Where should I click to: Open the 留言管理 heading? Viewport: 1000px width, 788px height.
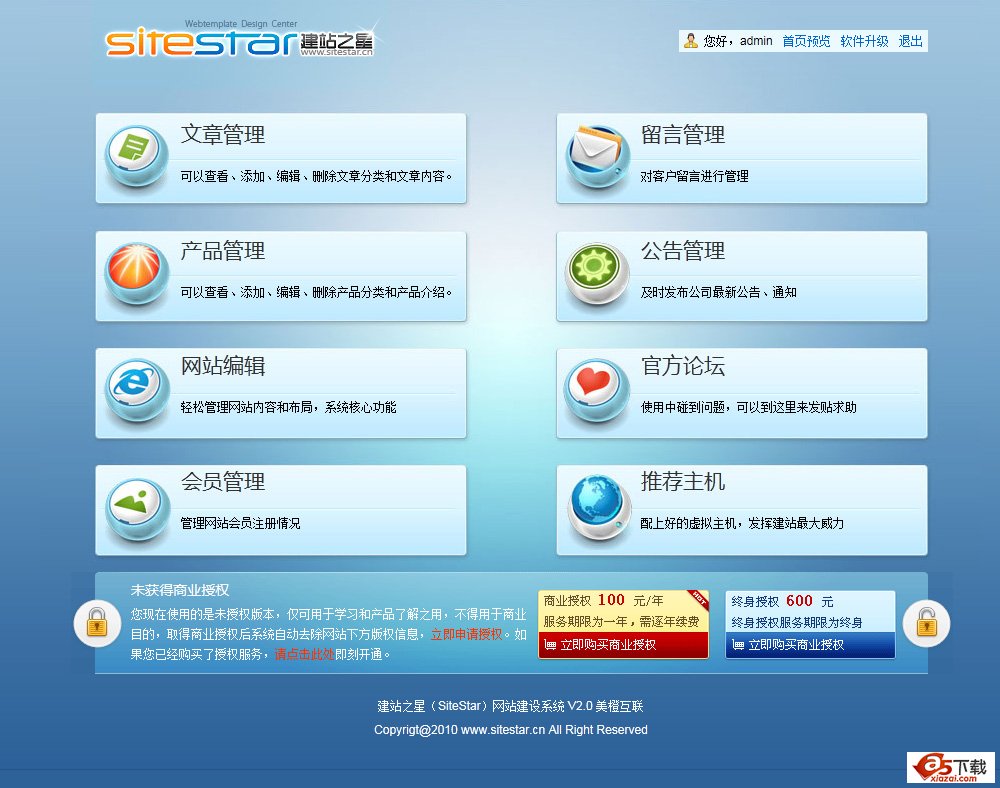[683, 135]
